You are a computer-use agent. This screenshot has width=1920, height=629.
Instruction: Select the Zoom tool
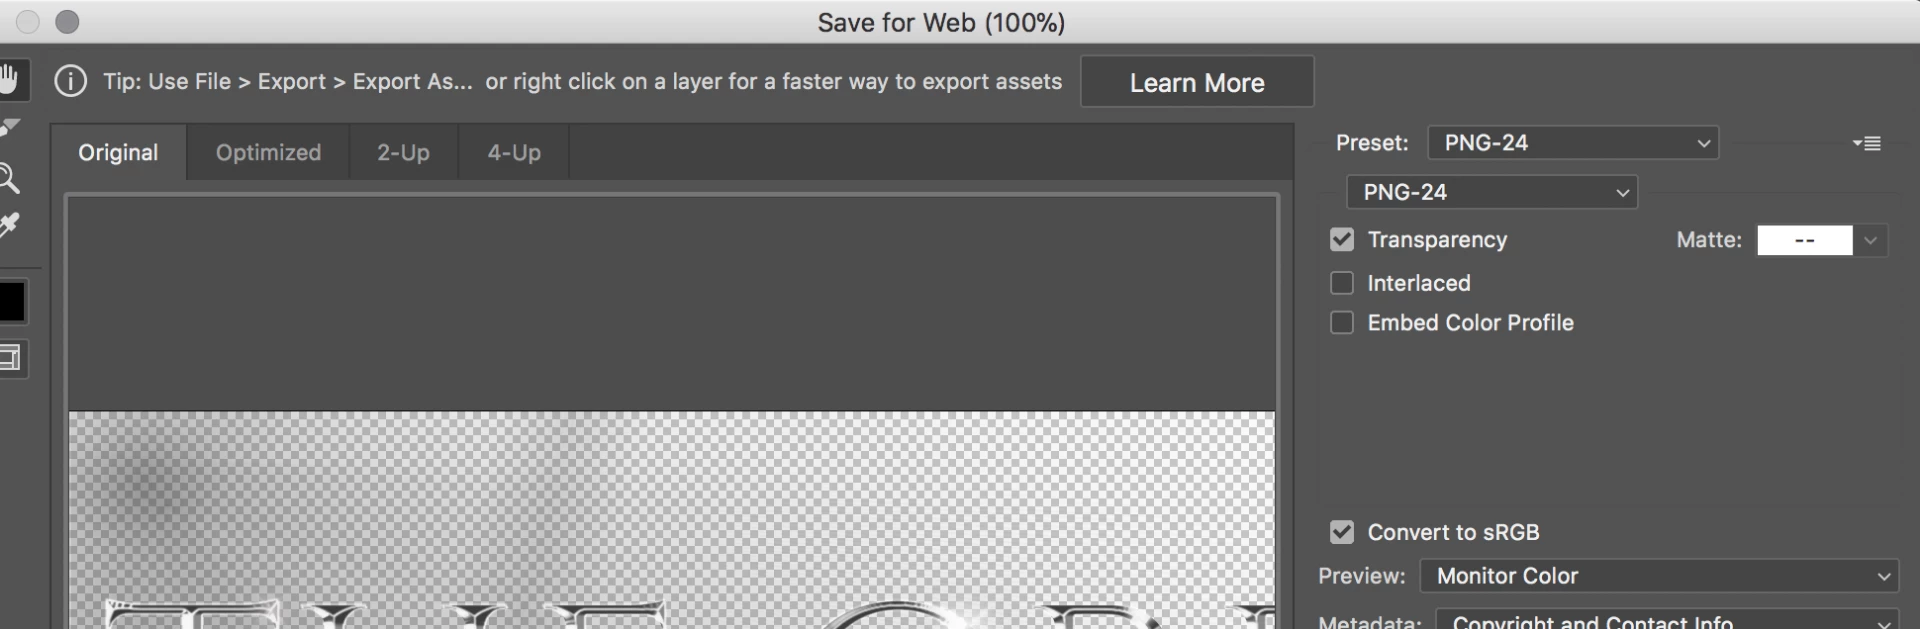click(10, 179)
